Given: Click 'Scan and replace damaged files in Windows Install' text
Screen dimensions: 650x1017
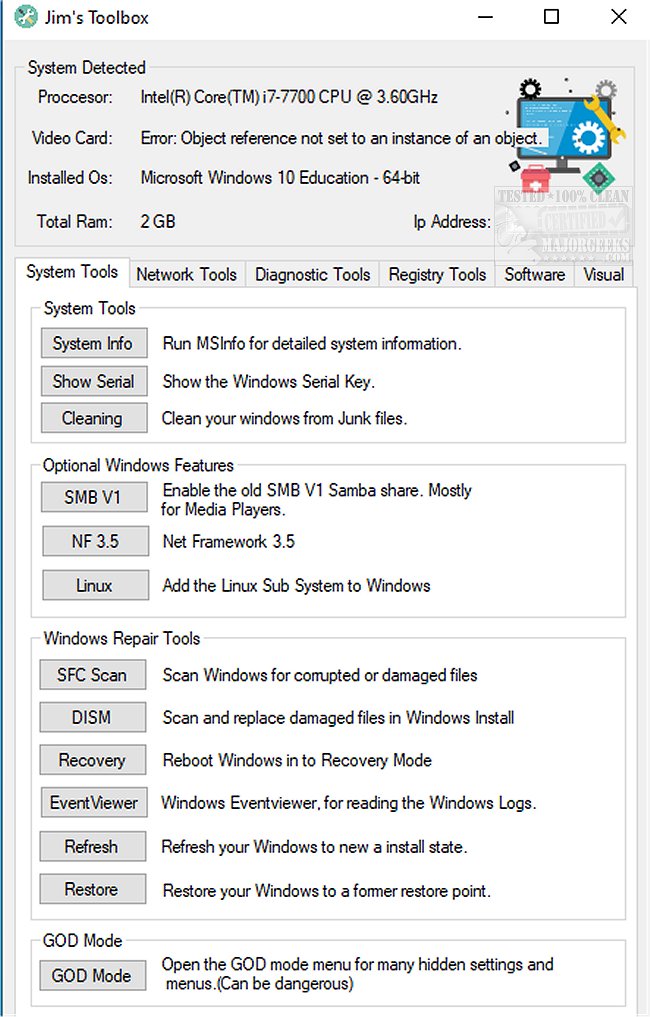Looking at the screenshot, I should (x=338, y=718).
